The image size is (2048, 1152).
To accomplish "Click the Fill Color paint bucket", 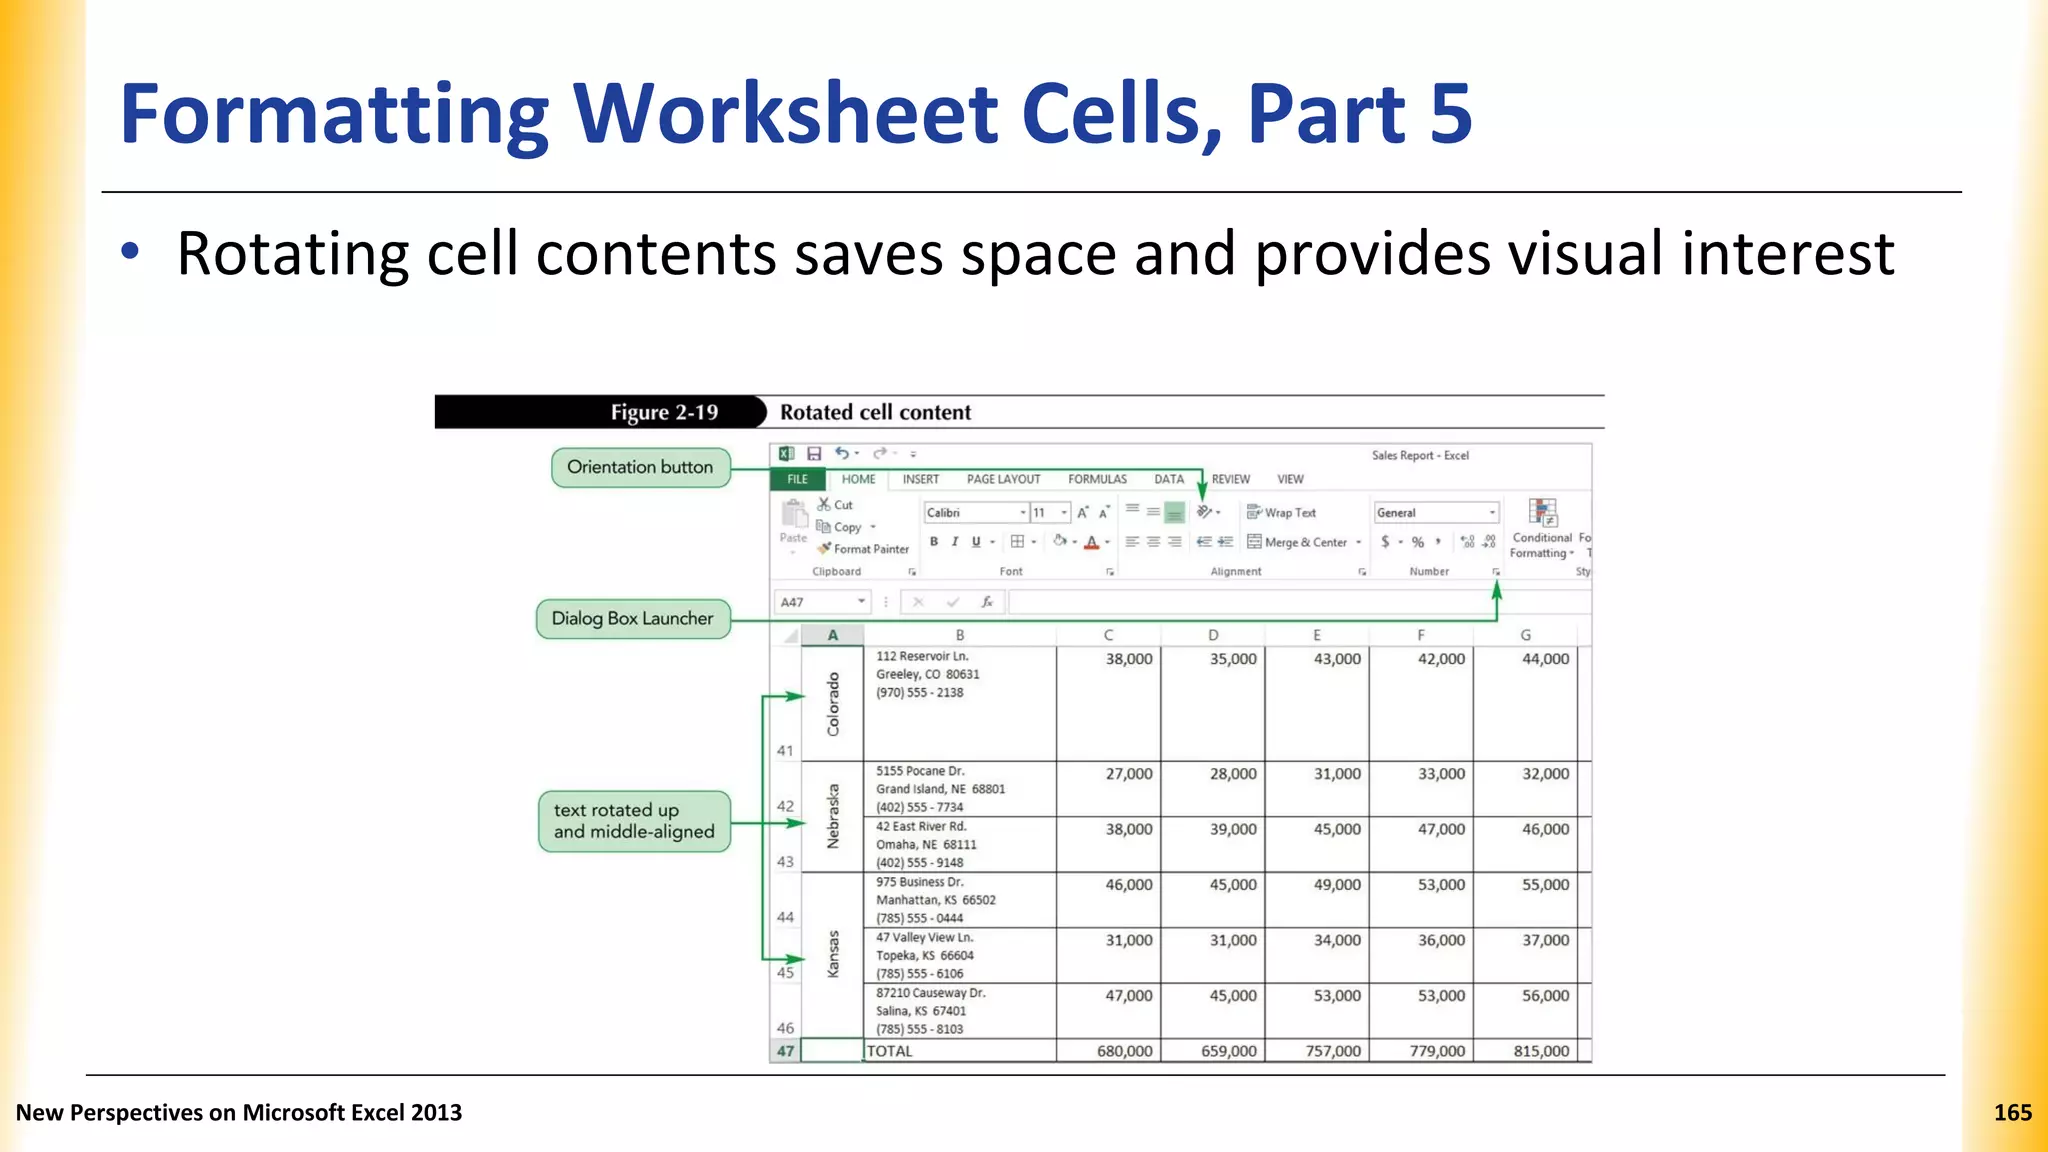I will click(x=1059, y=542).
